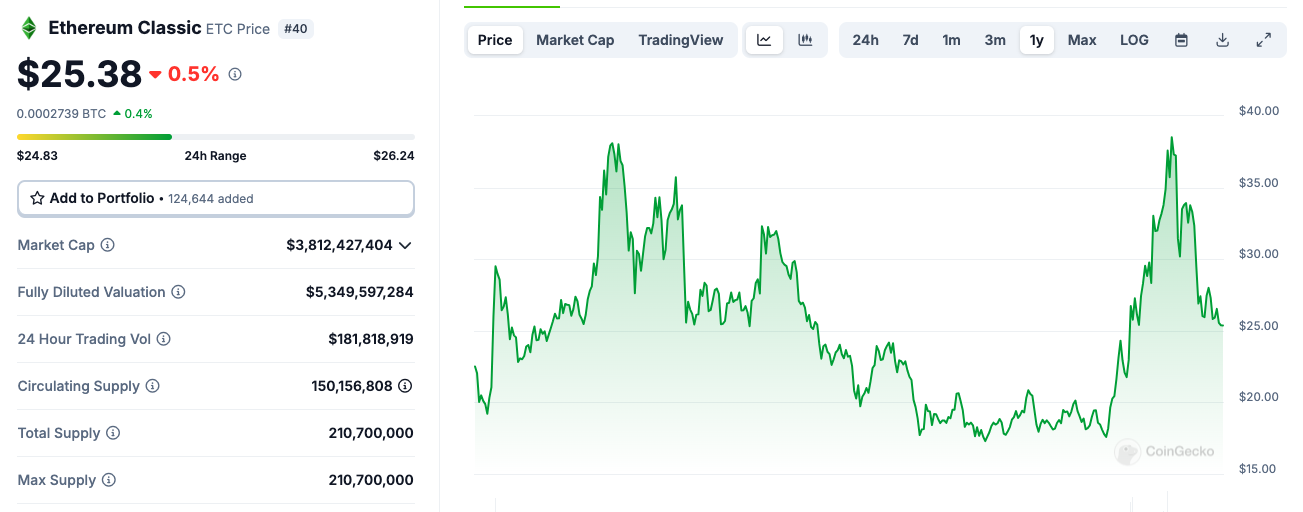Click the Circulating Supply info icon on the right
The height and width of the screenshot is (512, 1303).
click(405, 386)
